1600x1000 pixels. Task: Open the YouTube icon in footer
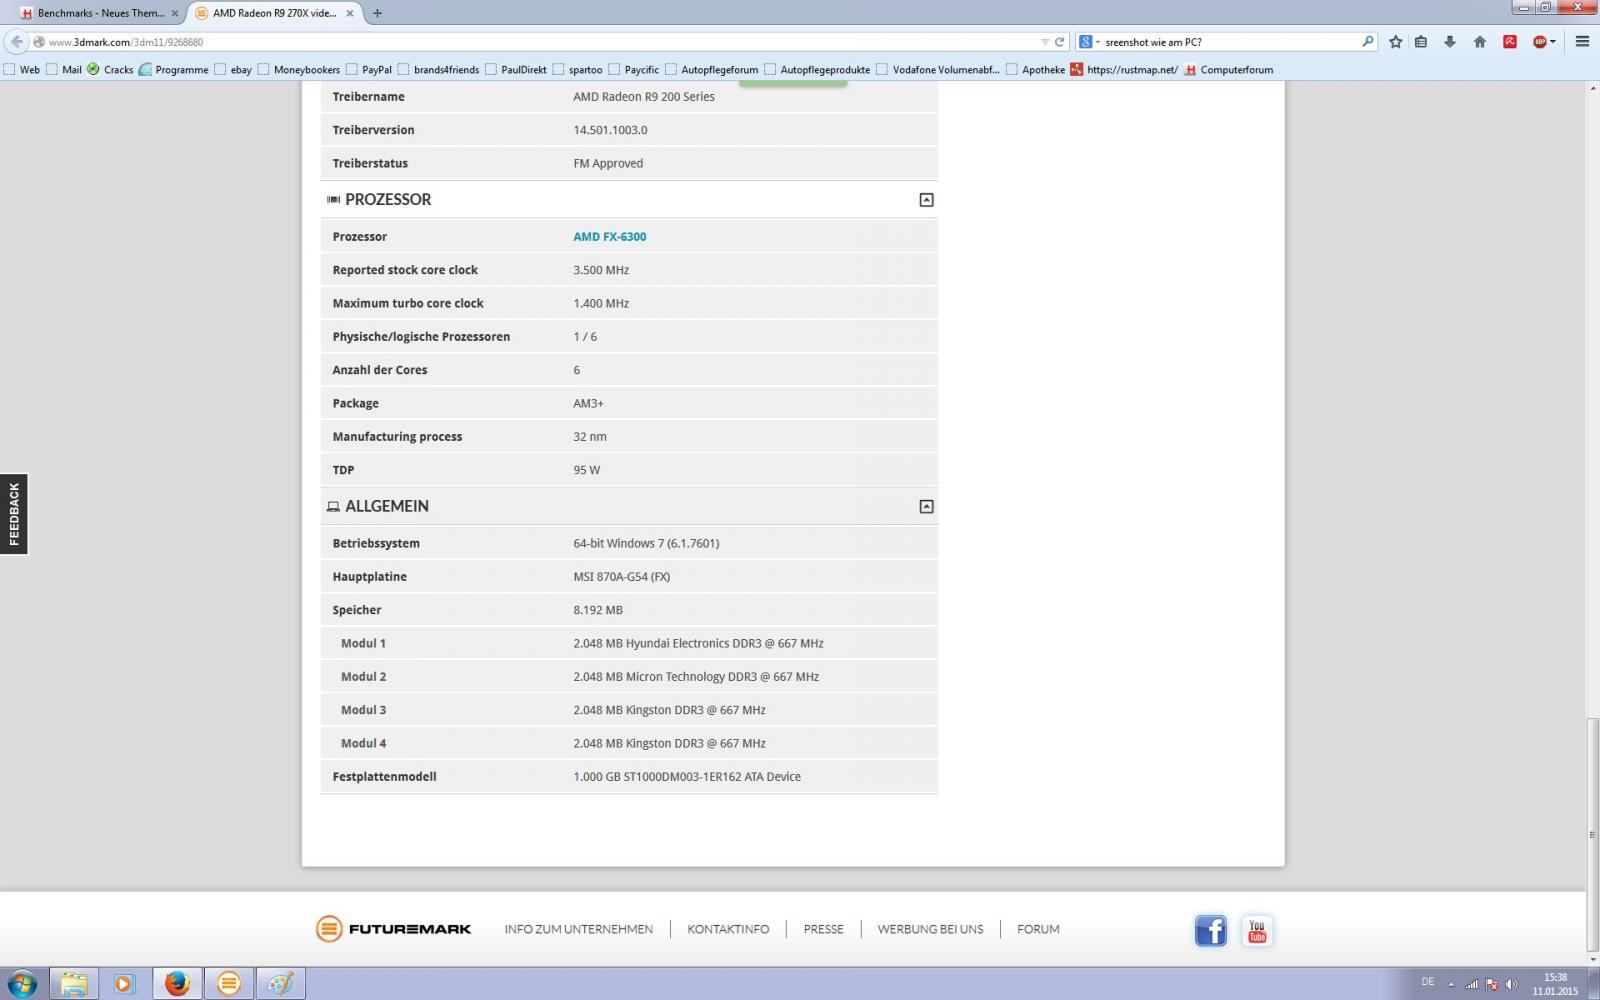pos(1257,931)
